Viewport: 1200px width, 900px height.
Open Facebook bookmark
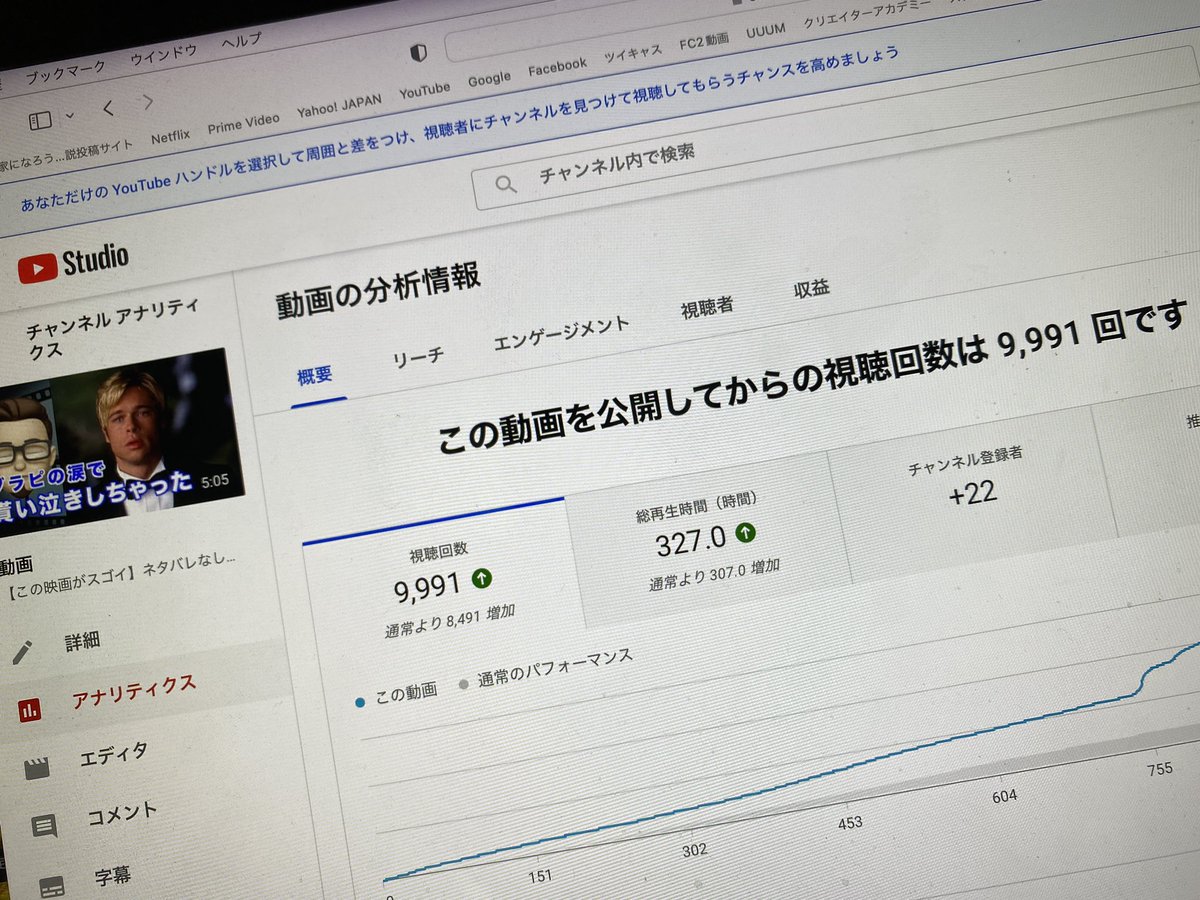click(557, 67)
